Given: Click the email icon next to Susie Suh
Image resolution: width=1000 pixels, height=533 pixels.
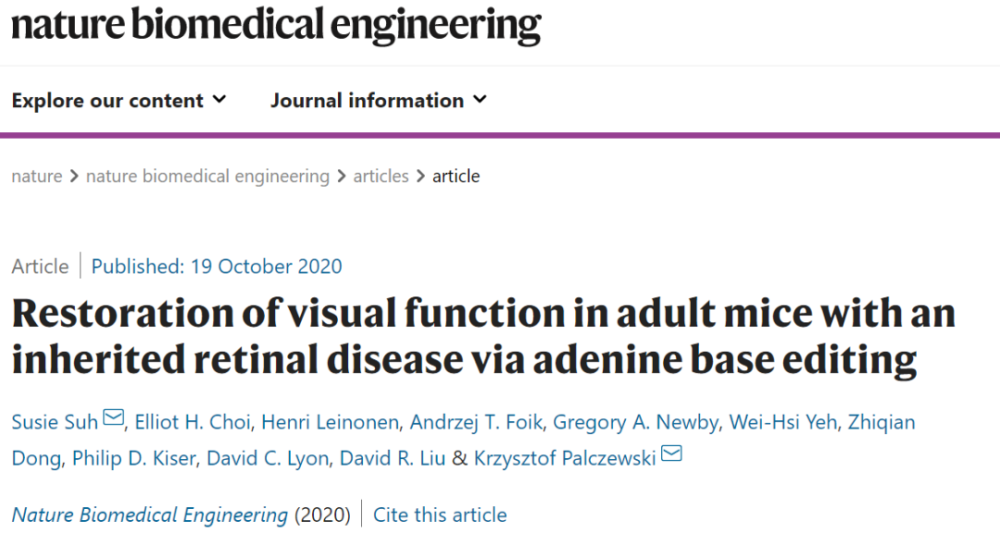Looking at the screenshot, I should (x=114, y=418).
